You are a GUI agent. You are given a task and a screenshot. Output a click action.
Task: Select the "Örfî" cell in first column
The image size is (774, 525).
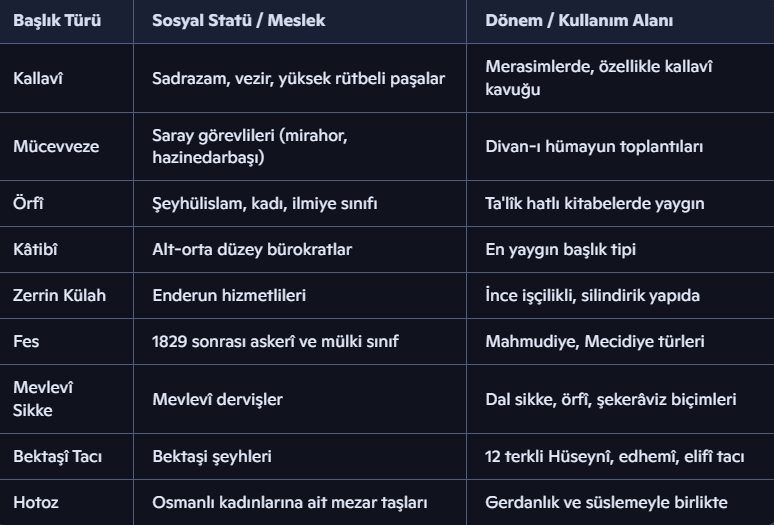pos(28,203)
